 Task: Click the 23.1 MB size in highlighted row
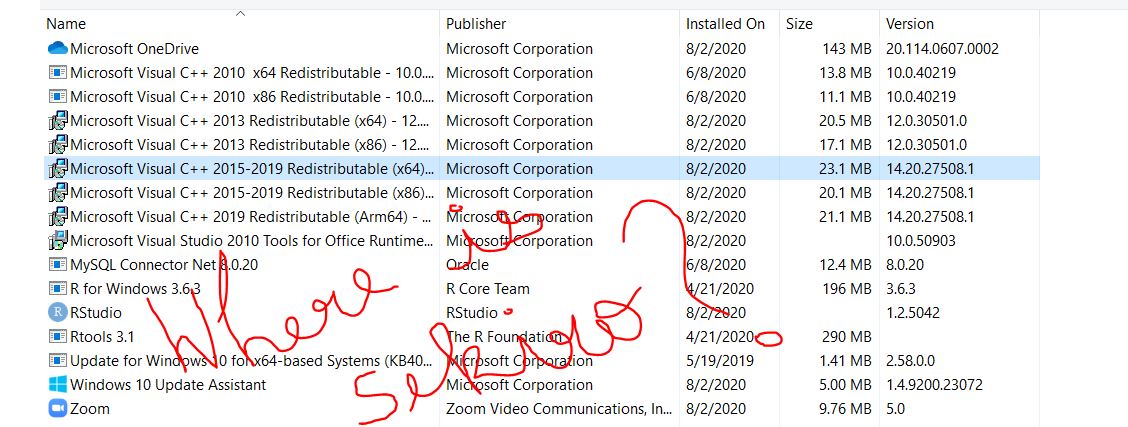[x=845, y=168]
